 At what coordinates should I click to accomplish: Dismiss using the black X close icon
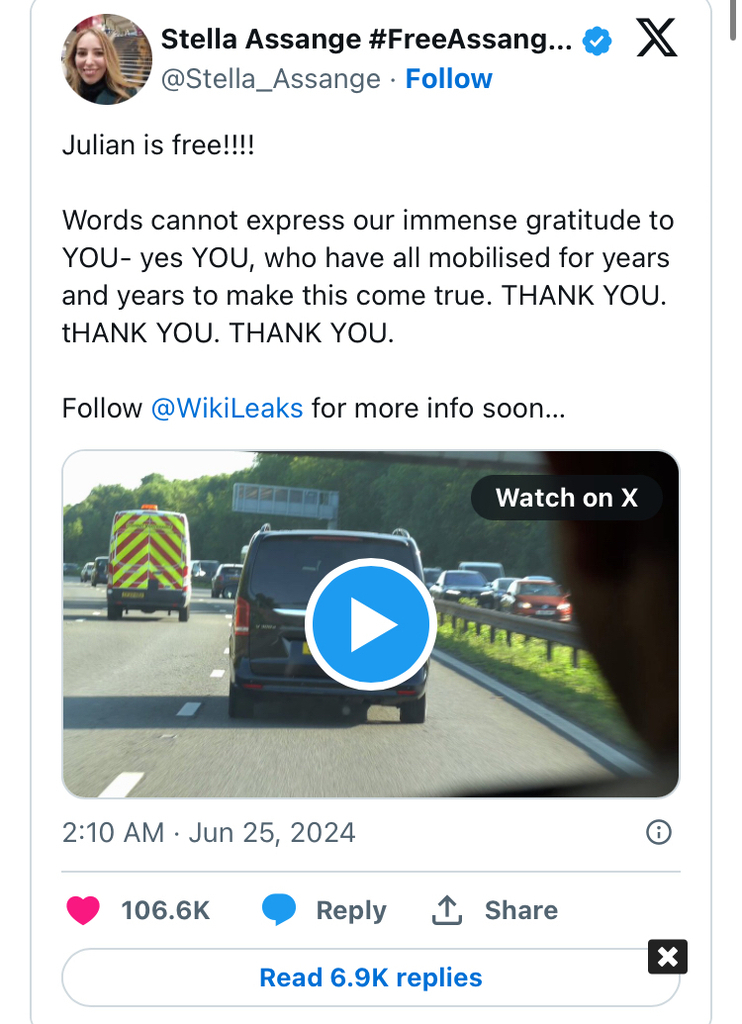pos(668,957)
